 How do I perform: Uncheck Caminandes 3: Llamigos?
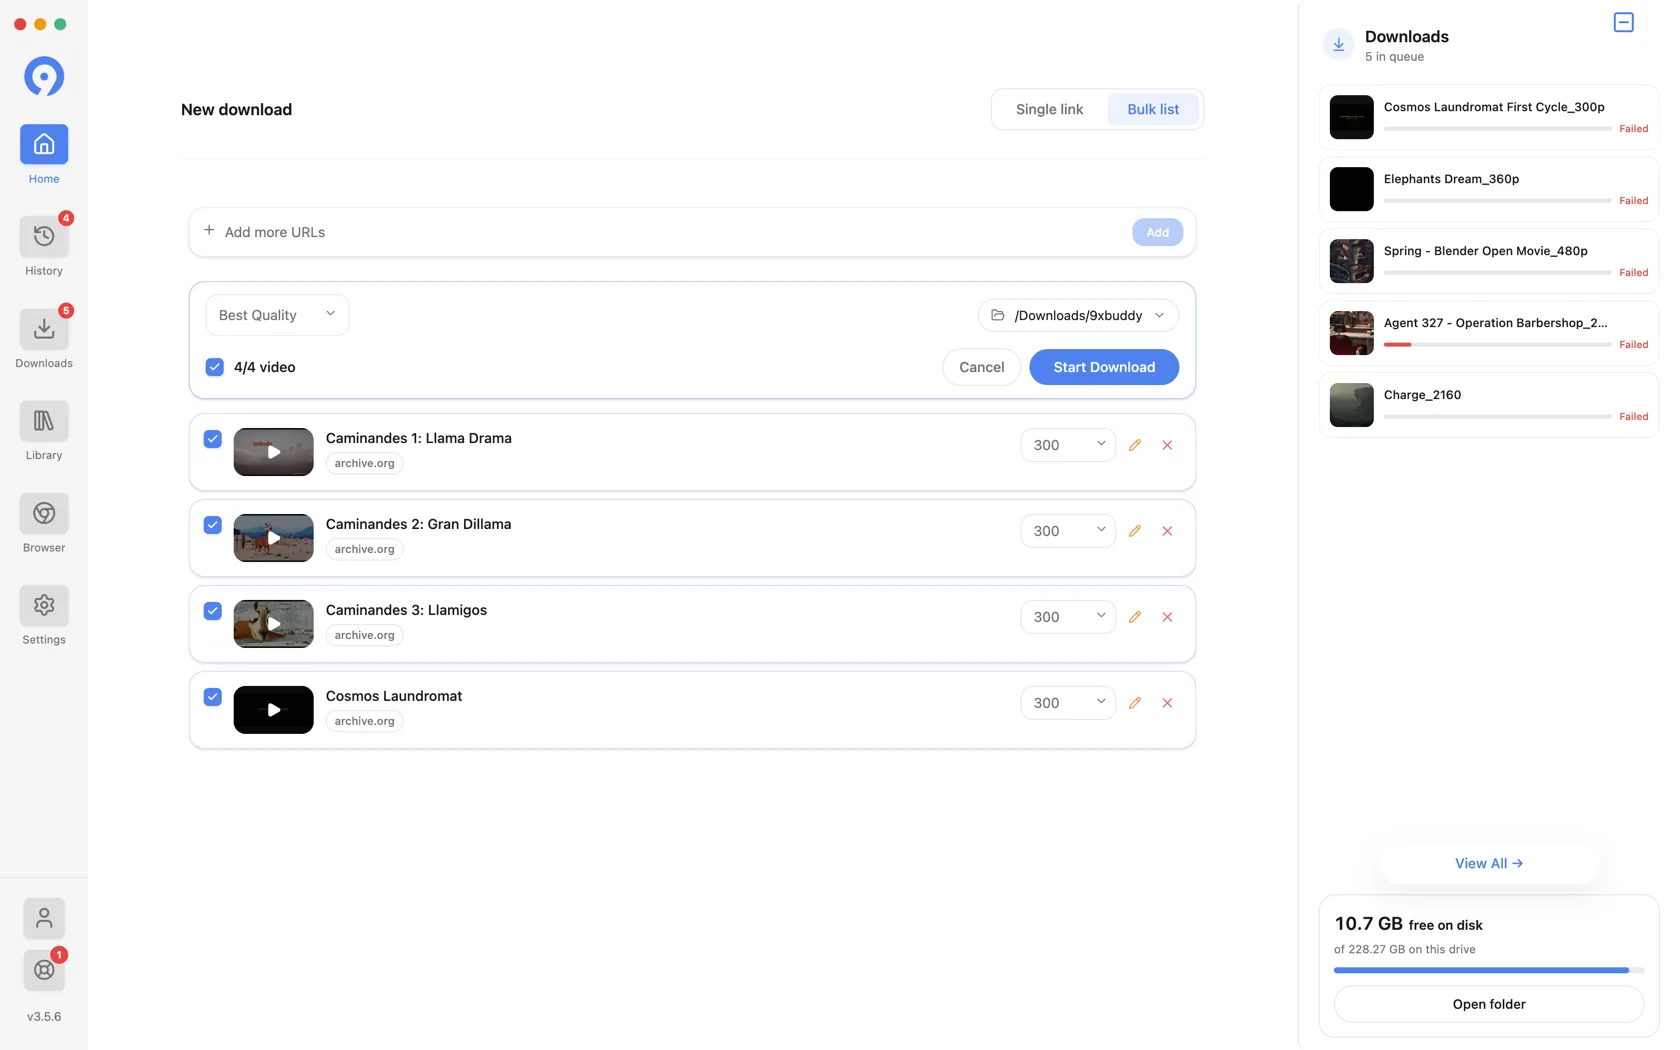(212, 611)
